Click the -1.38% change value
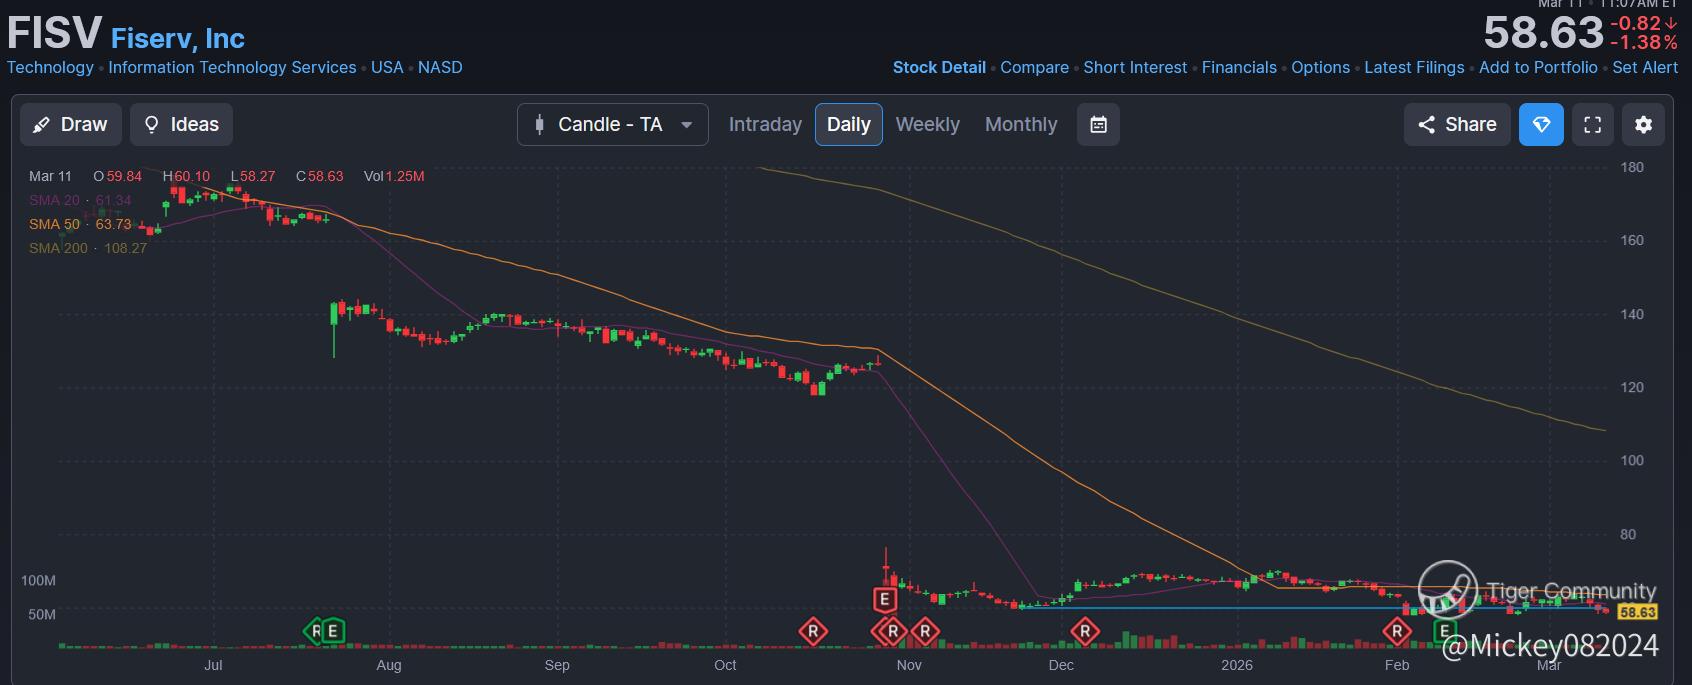The image size is (1692, 685). (x=1644, y=42)
